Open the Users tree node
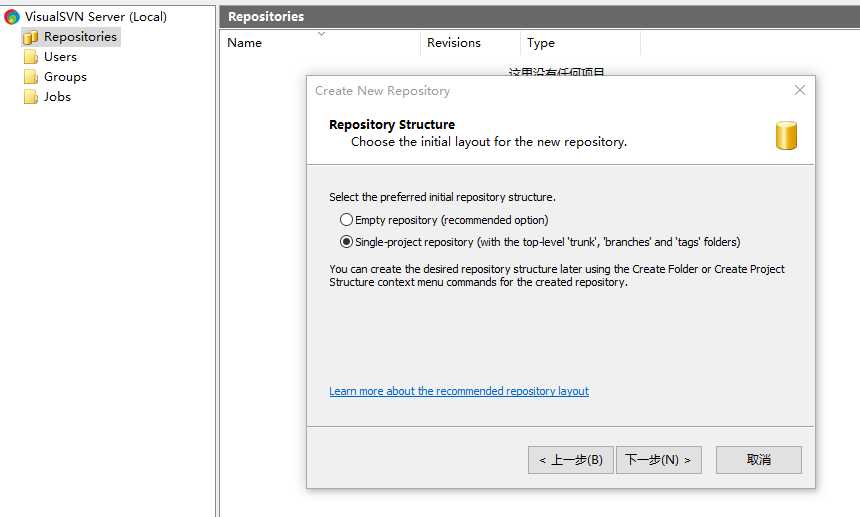The image size is (860, 517). tap(60, 57)
